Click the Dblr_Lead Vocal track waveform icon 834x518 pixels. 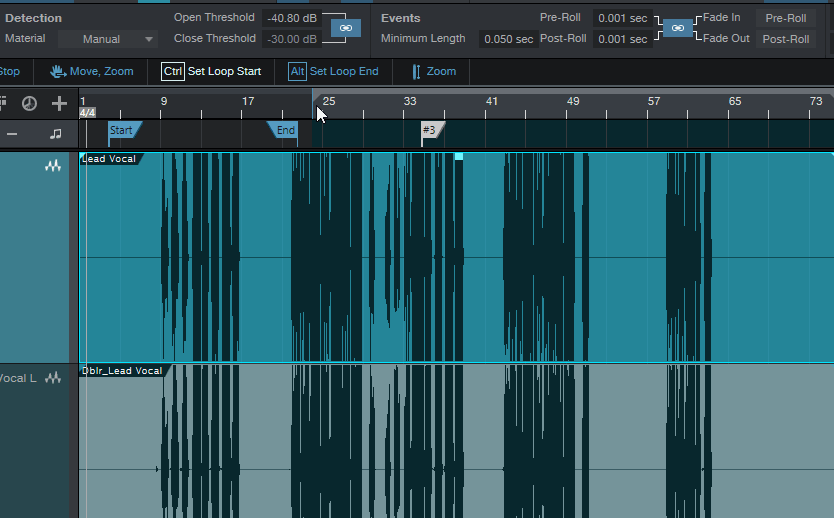pos(53,378)
